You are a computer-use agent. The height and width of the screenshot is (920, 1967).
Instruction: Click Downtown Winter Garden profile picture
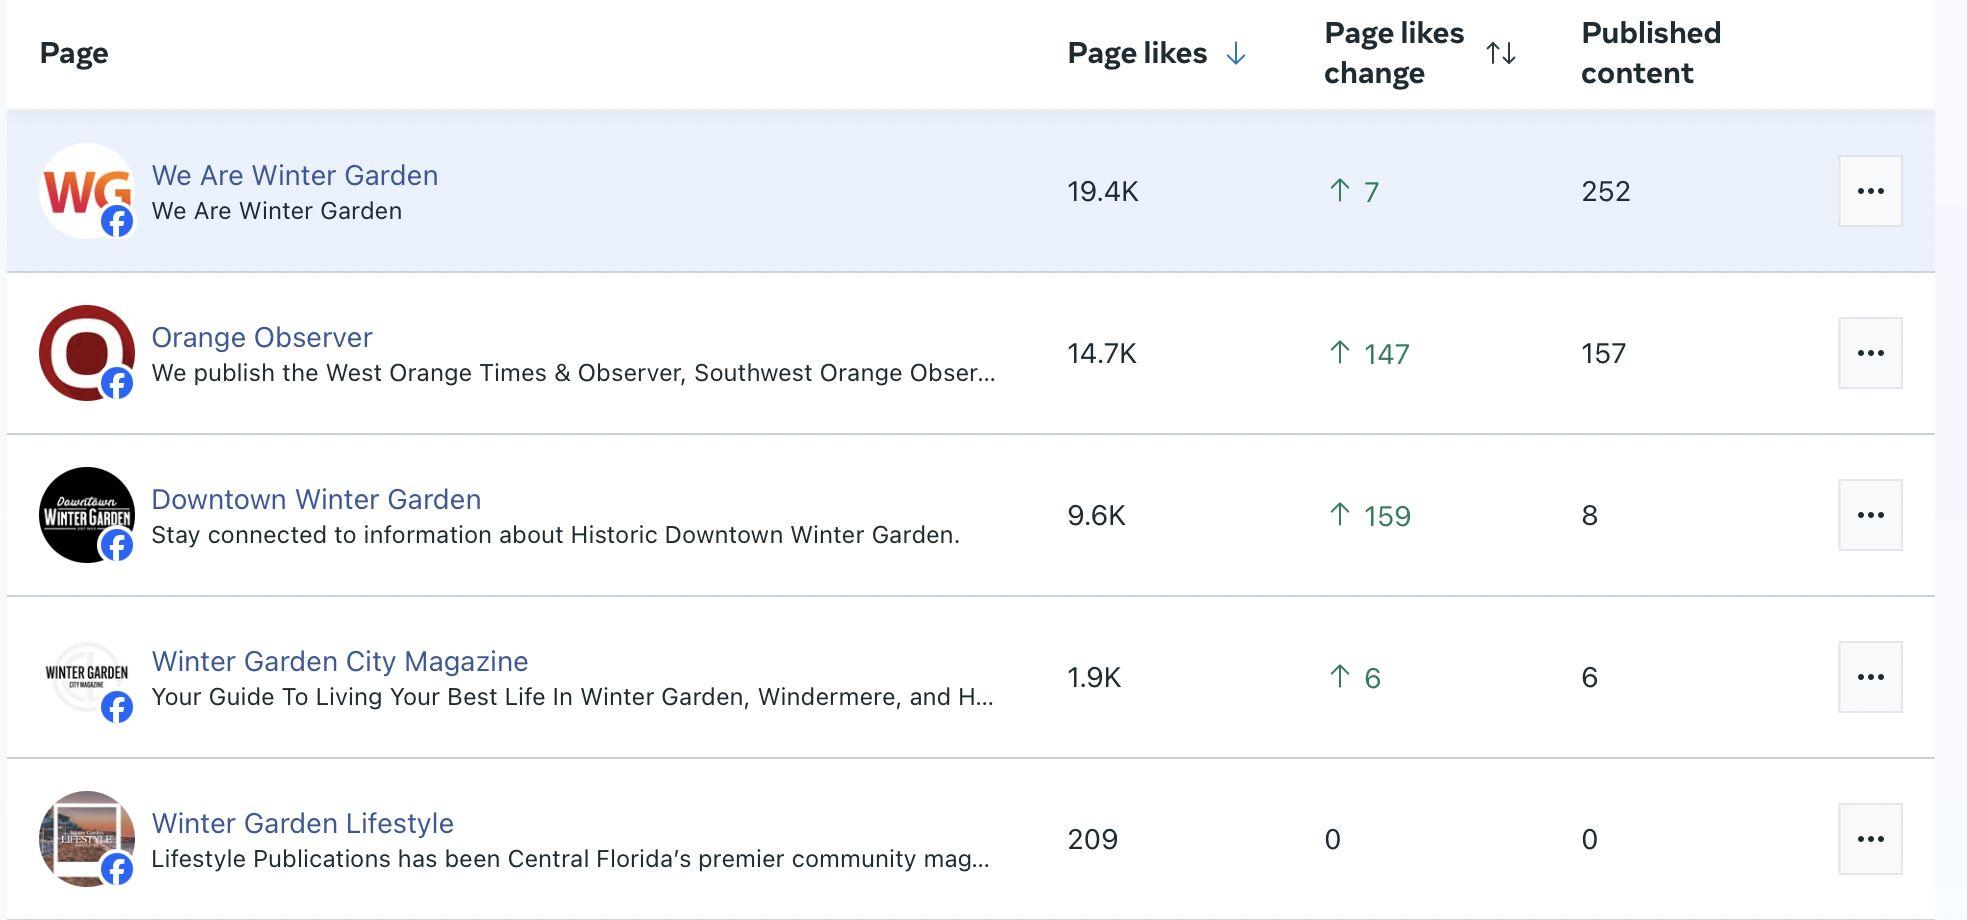tap(86, 515)
